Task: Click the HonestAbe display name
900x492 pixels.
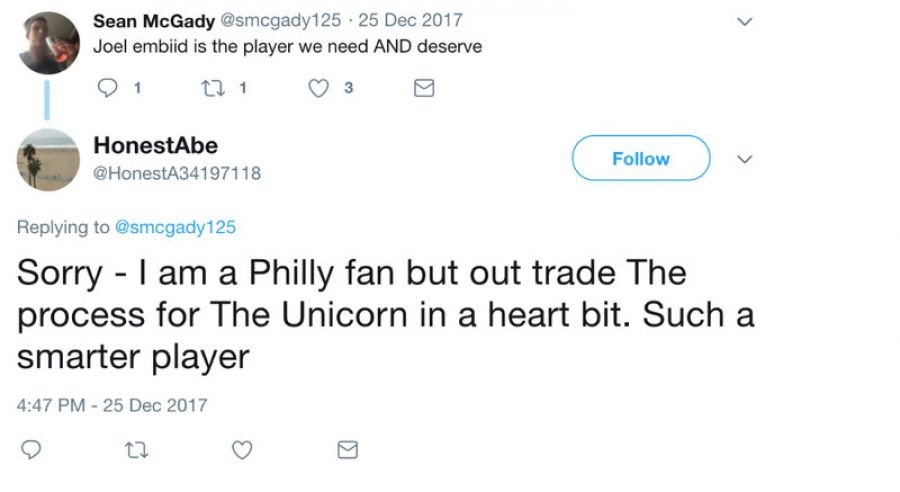Action: pyautogui.click(x=155, y=145)
